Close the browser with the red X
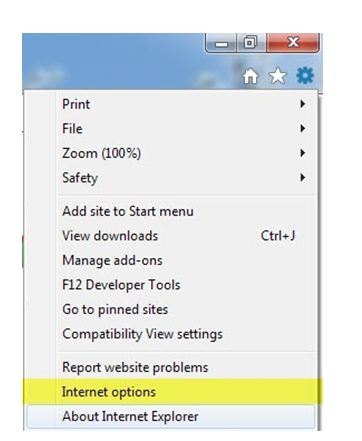This screenshot has width=362, height=441. (x=293, y=43)
